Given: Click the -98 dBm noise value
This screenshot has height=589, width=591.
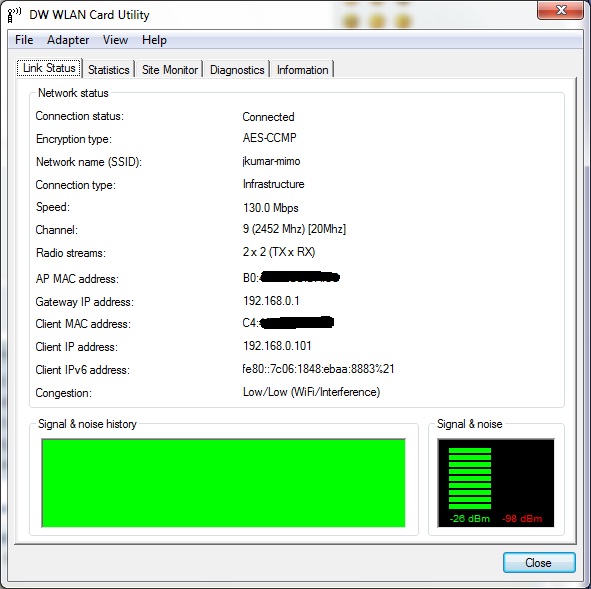Looking at the screenshot, I should [x=522, y=519].
